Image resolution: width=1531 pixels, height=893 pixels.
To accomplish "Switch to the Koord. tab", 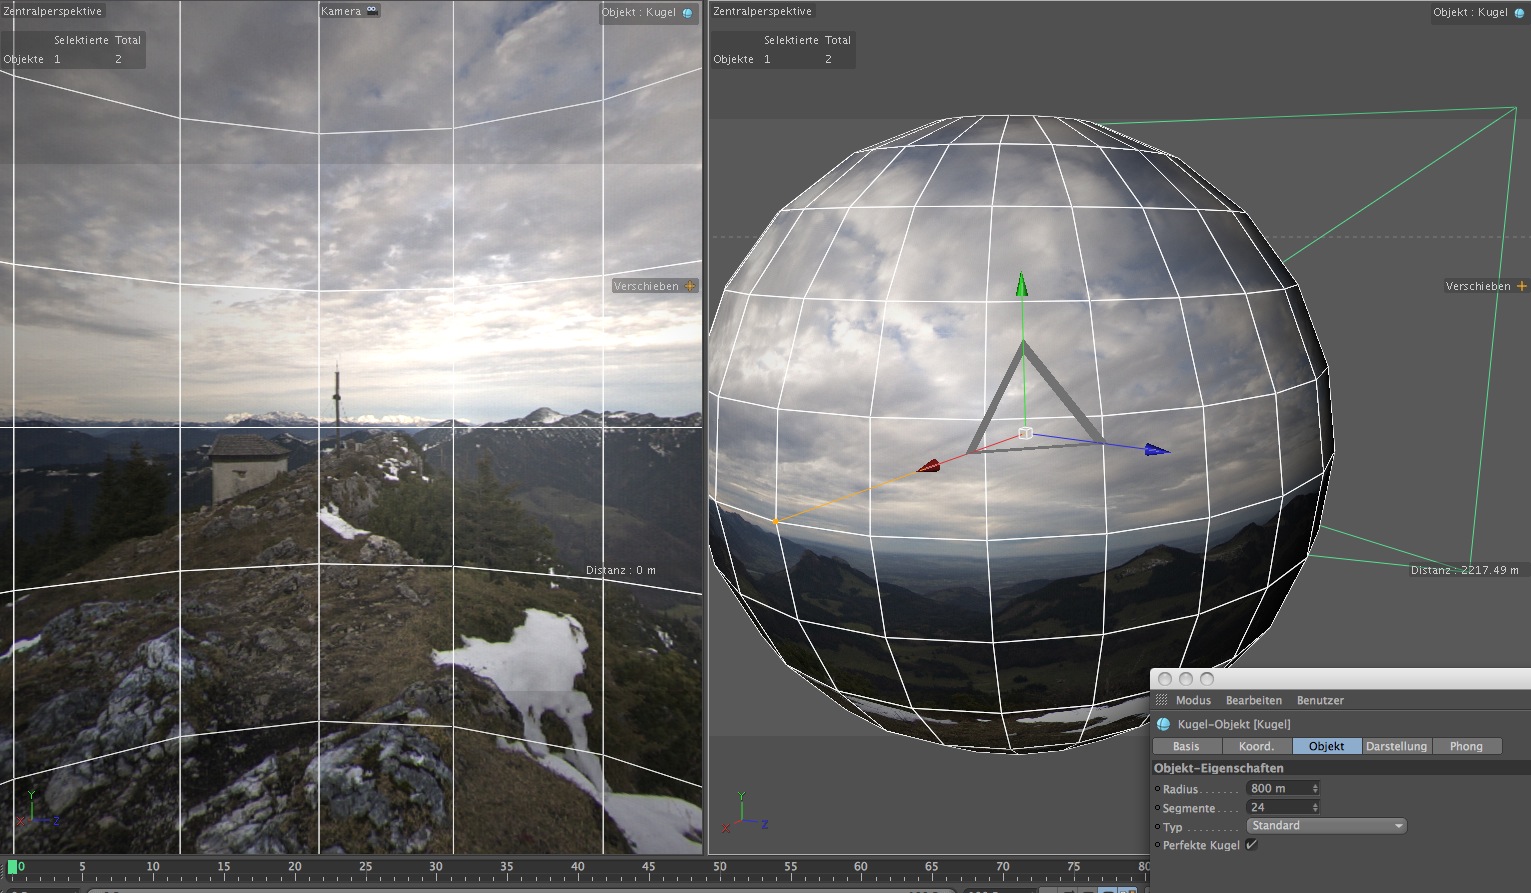I will [1256, 746].
